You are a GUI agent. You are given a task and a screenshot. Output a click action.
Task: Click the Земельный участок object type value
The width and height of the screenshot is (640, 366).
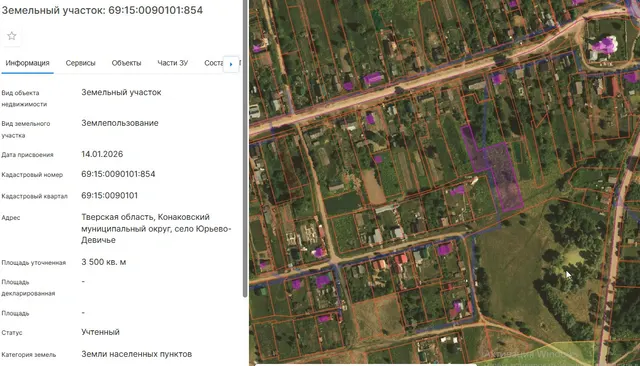121,93
